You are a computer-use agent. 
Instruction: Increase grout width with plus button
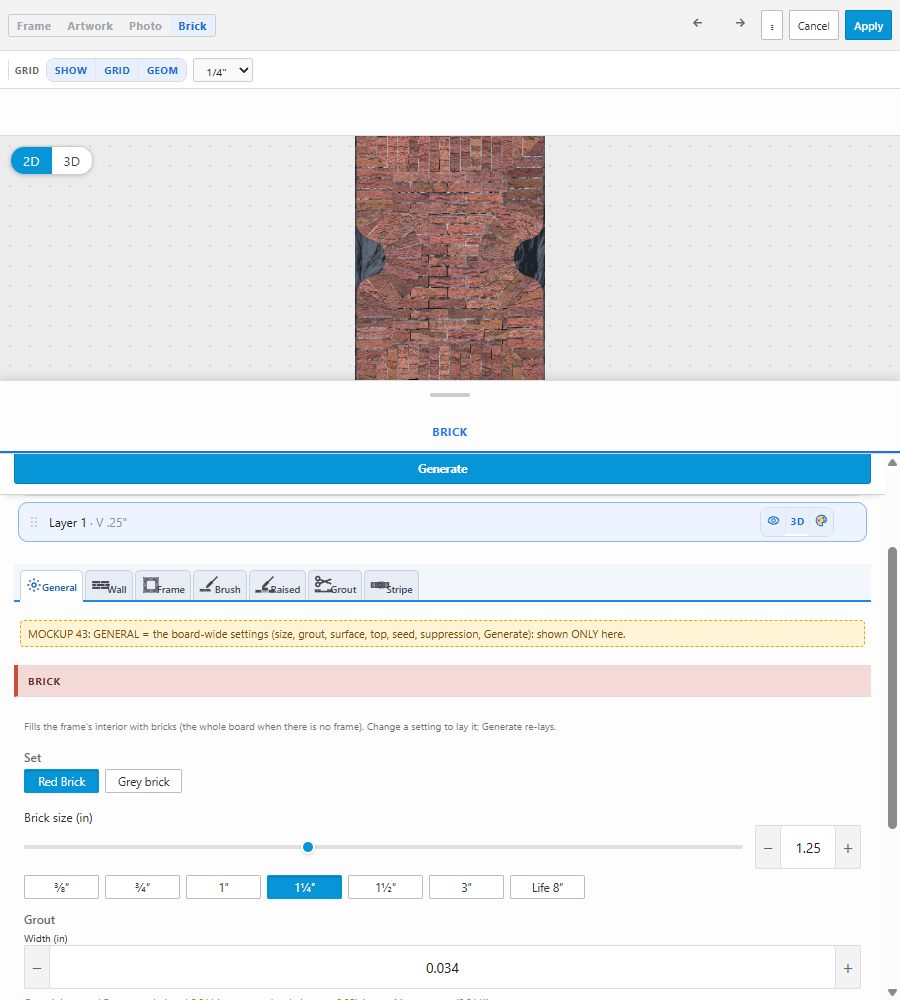tap(848, 967)
